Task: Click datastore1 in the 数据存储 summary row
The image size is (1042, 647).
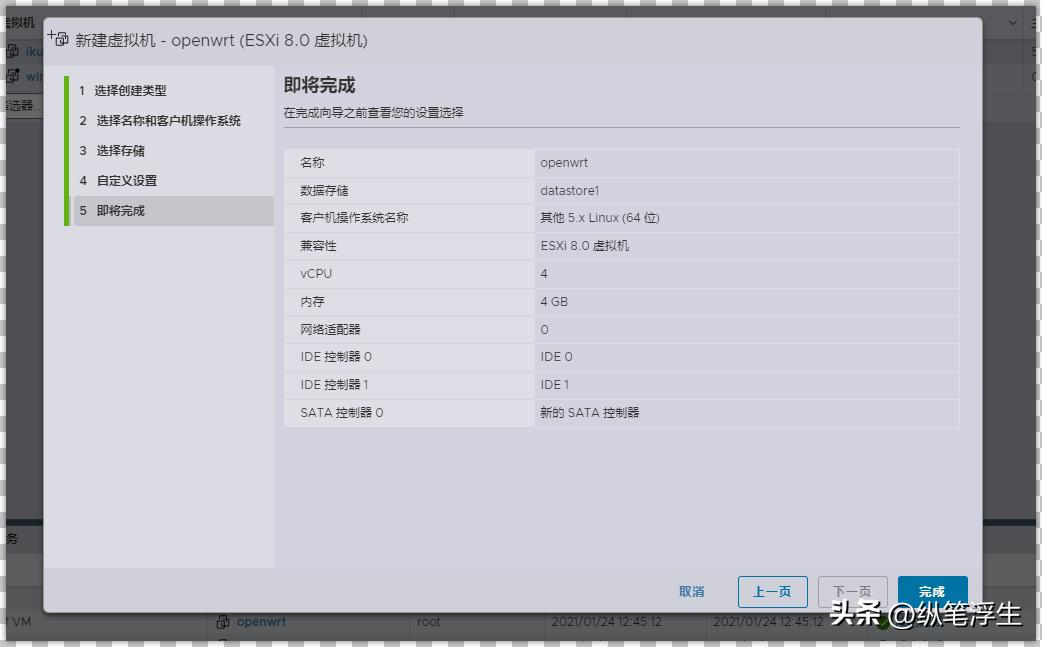Action: [x=567, y=190]
